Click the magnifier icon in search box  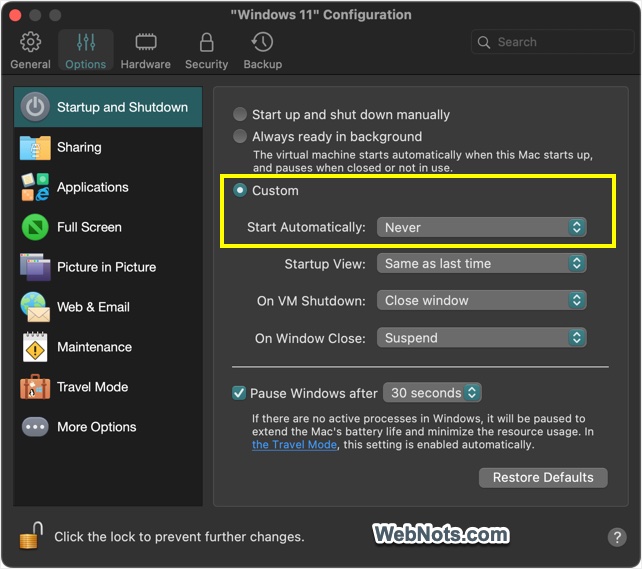(484, 42)
